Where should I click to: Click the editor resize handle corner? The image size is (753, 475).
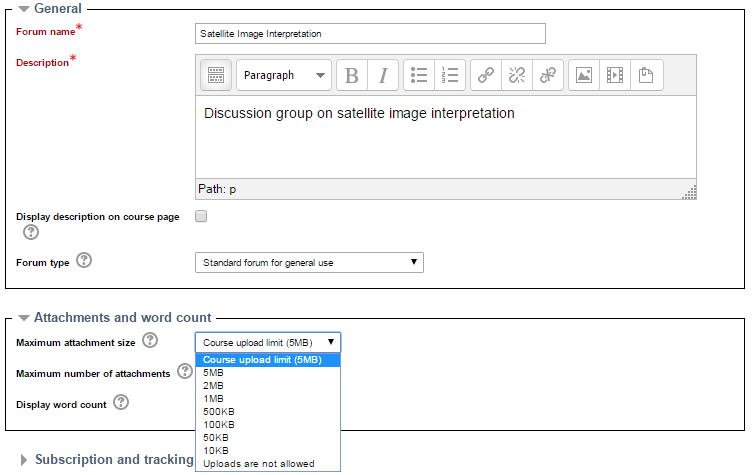click(690, 193)
